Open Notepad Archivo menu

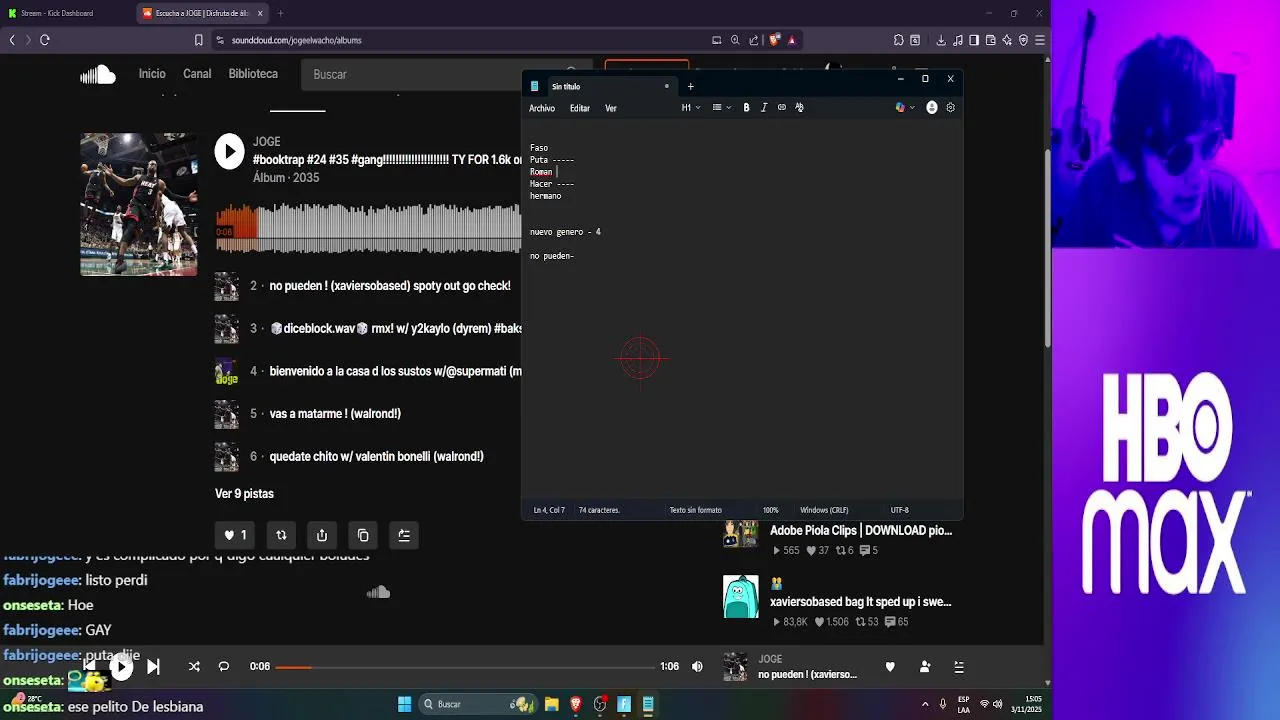[542, 108]
